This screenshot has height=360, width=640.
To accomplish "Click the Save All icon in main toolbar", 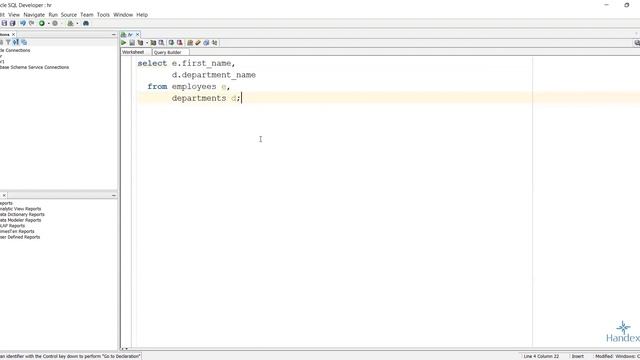I will pos(13,23).
